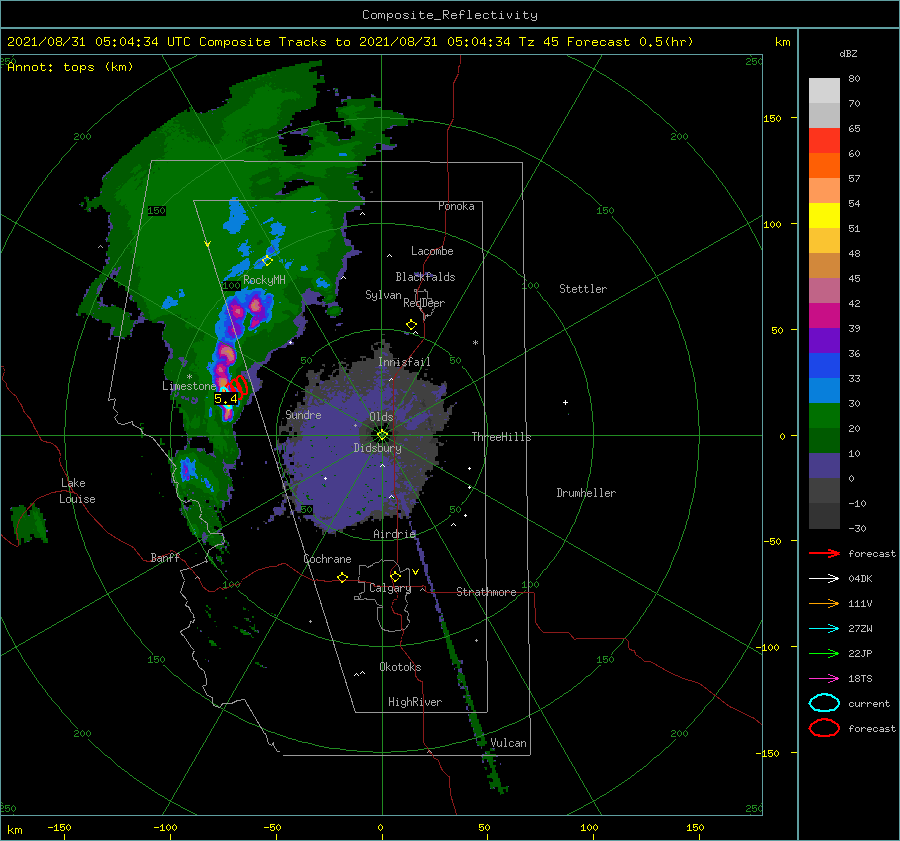Click the Calgary city label
This screenshot has height=841, width=900.
[x=390, y=588]
